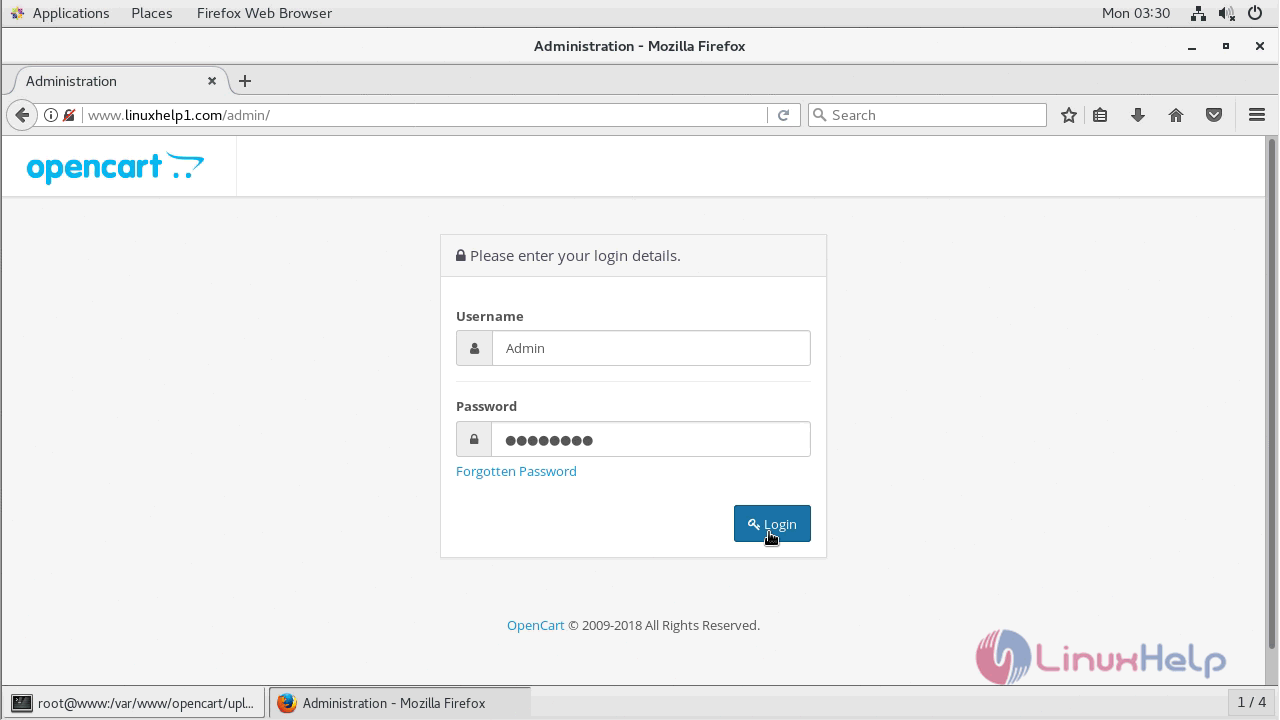Go to Firefox home page icon

1176,115
